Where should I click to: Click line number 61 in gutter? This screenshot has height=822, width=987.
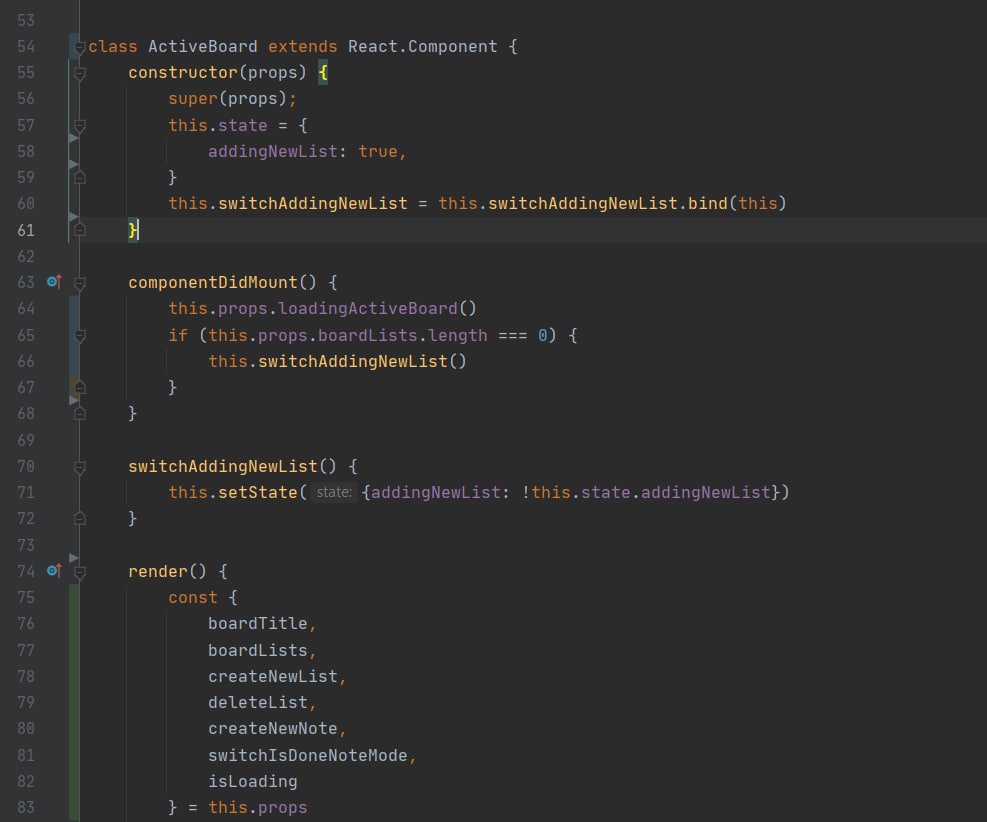tap(26, 230)
